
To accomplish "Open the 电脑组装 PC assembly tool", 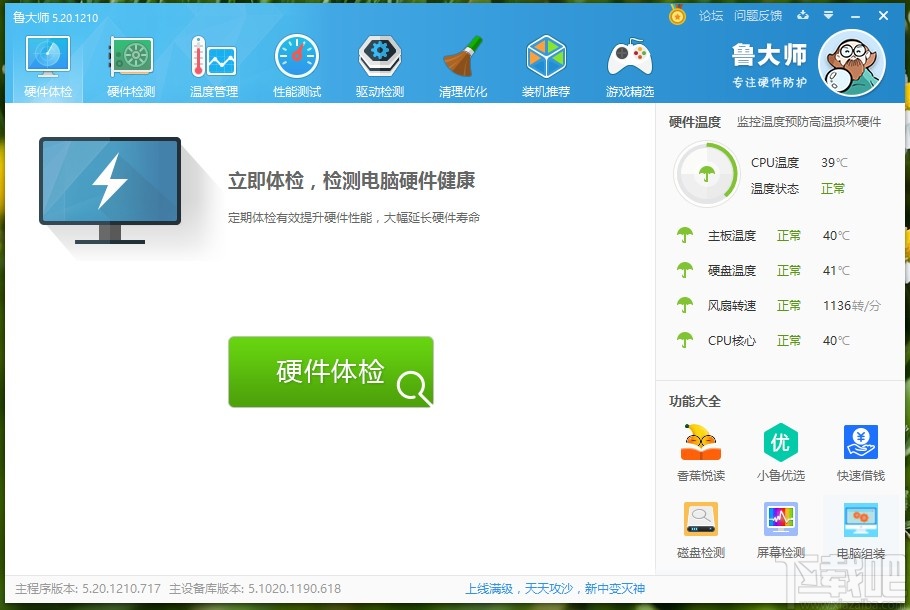I will (860, 528).
